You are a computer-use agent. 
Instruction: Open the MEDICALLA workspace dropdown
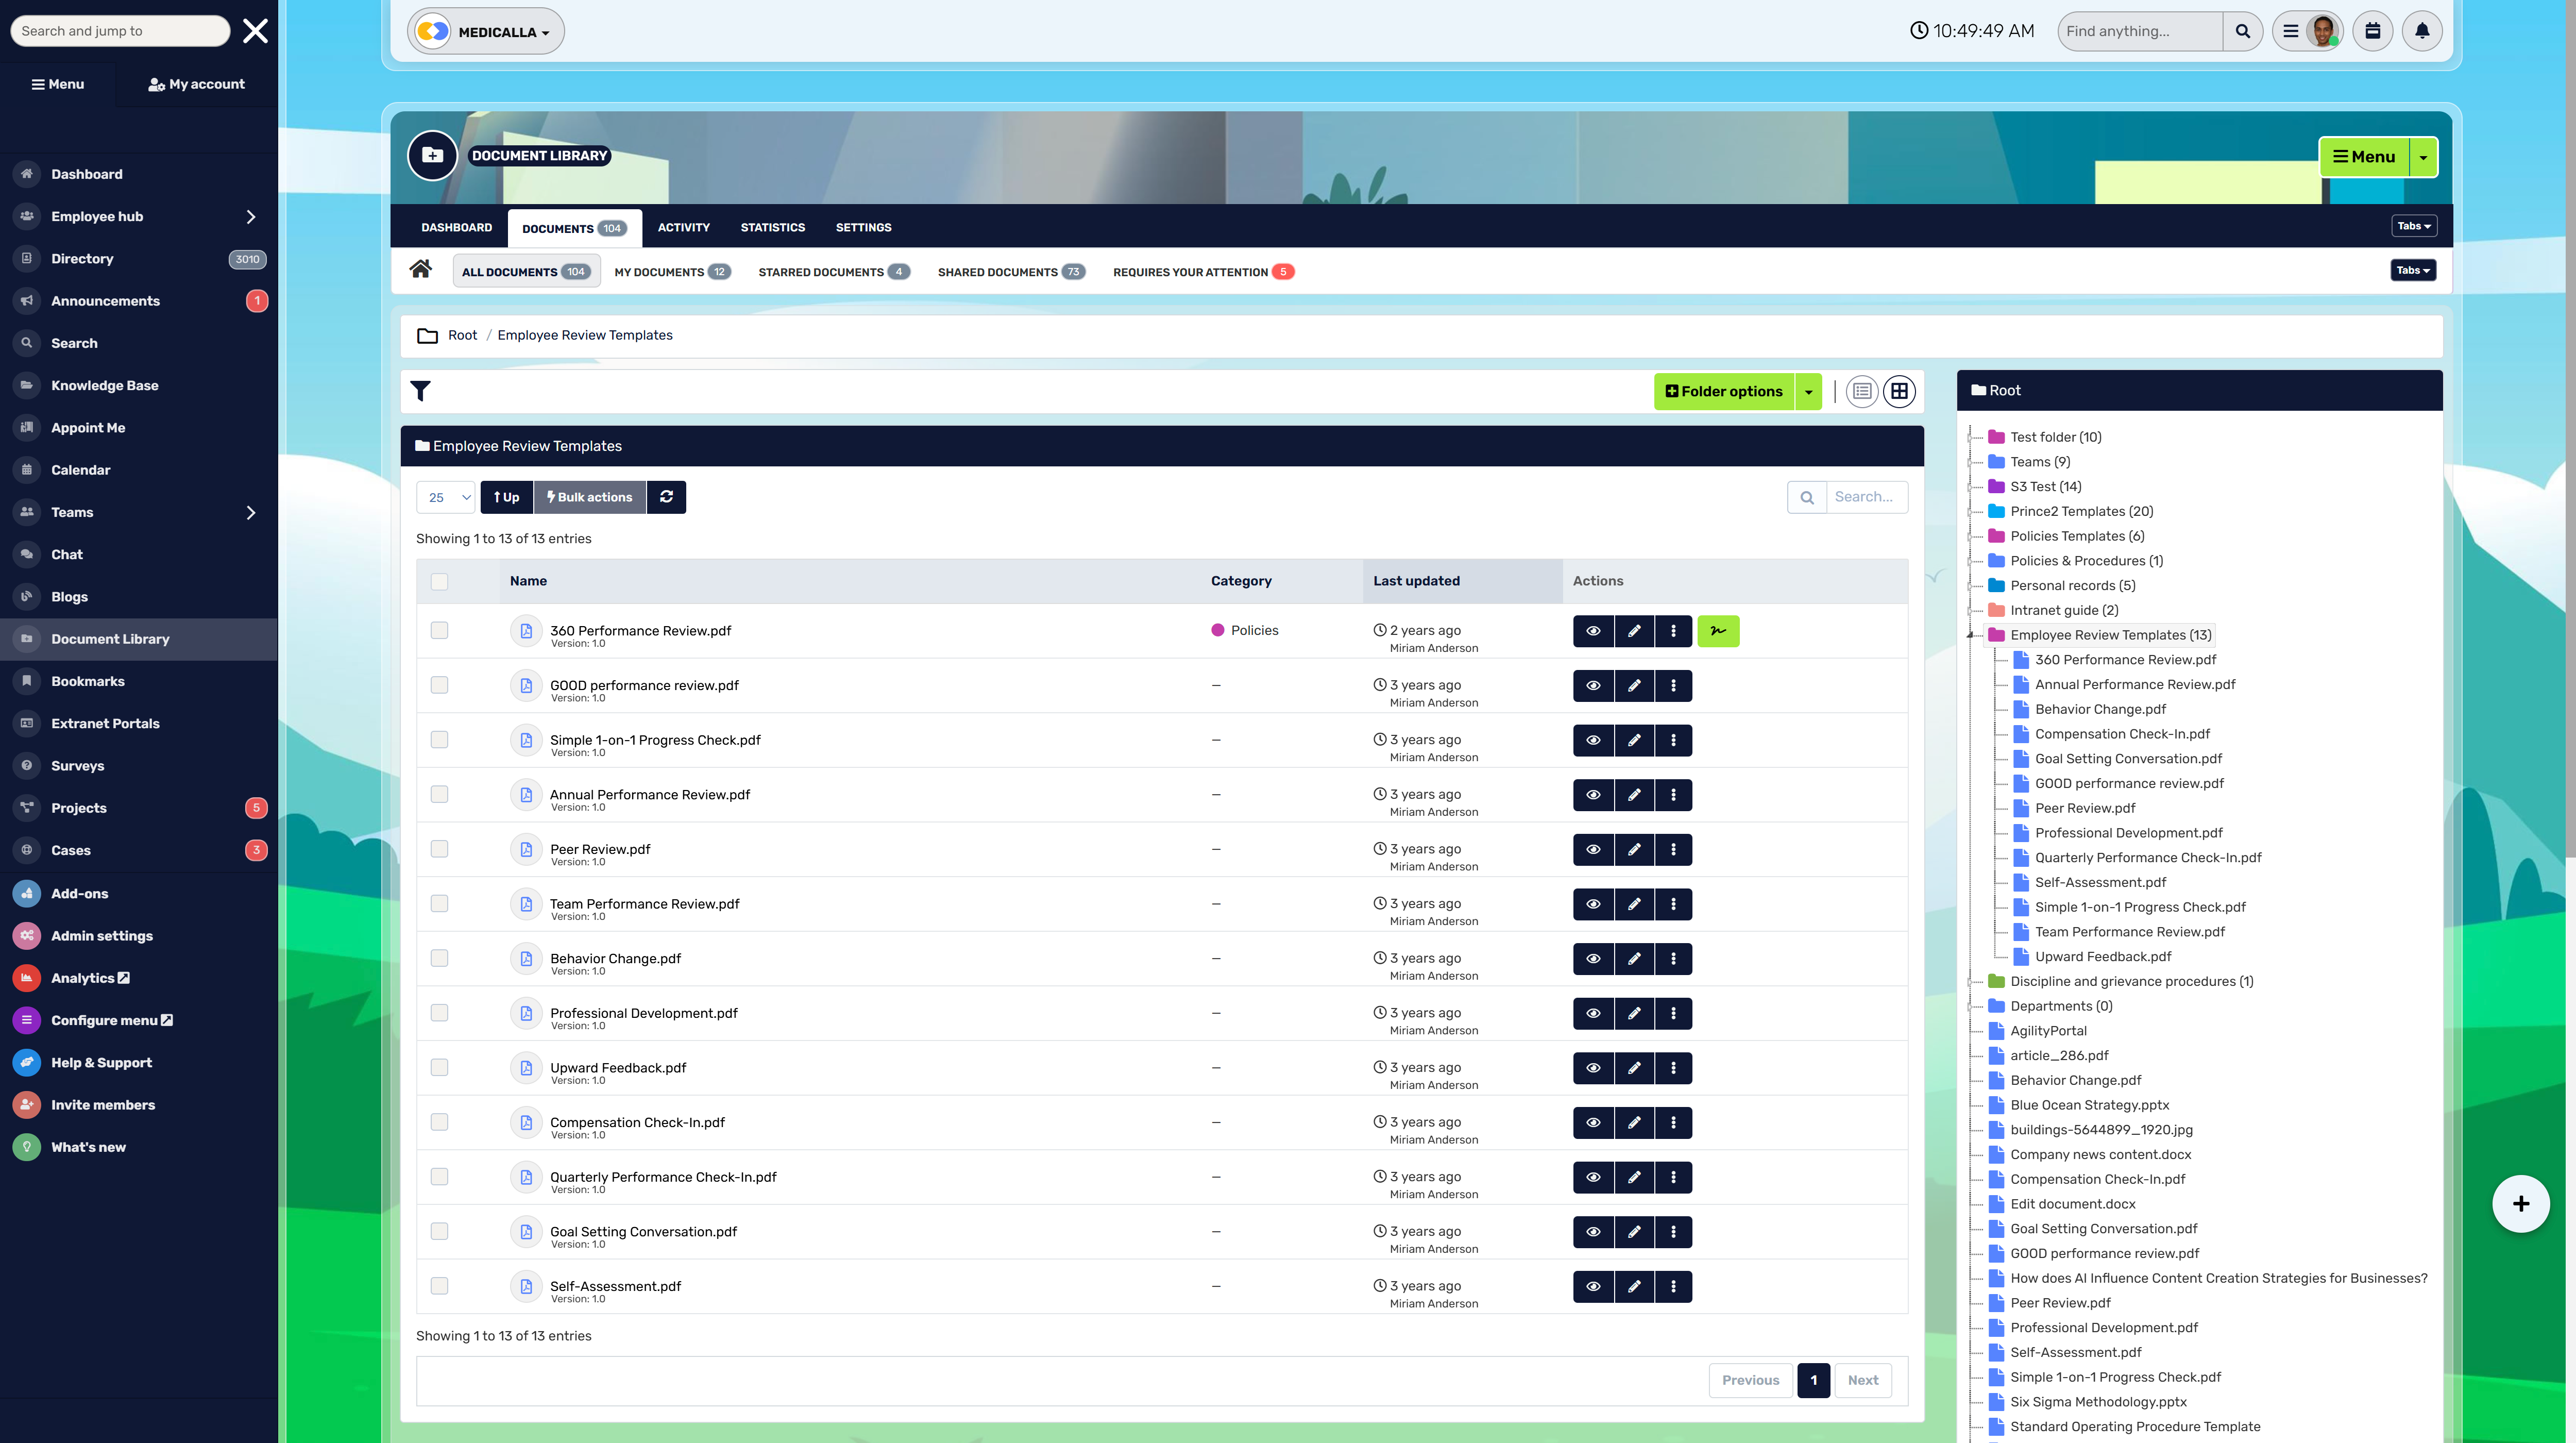486,31
